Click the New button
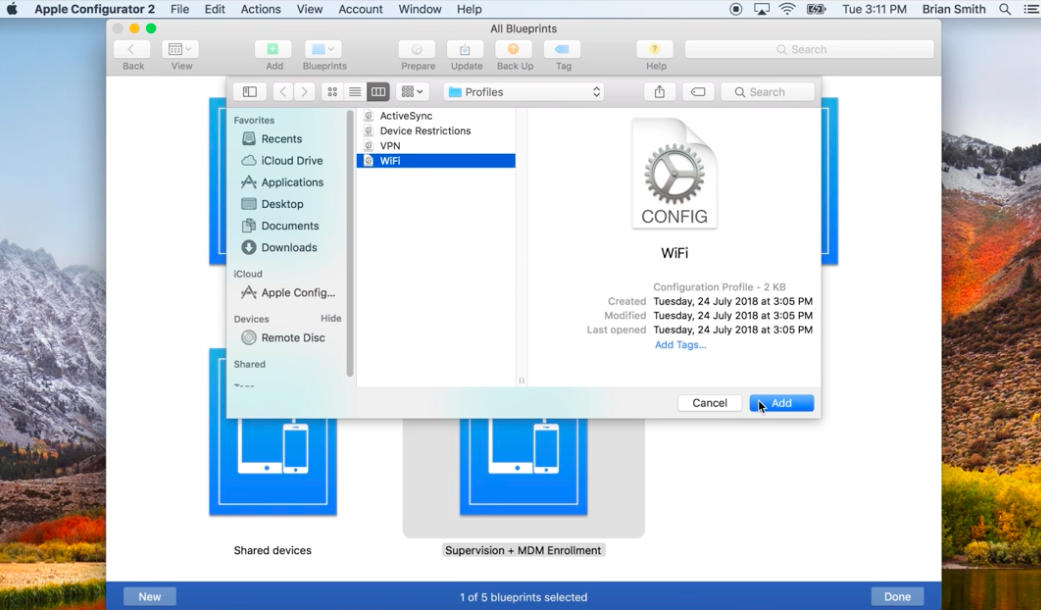Viewport: 1041px width, 610px height. pyautogui.click(x=149, y=597)
